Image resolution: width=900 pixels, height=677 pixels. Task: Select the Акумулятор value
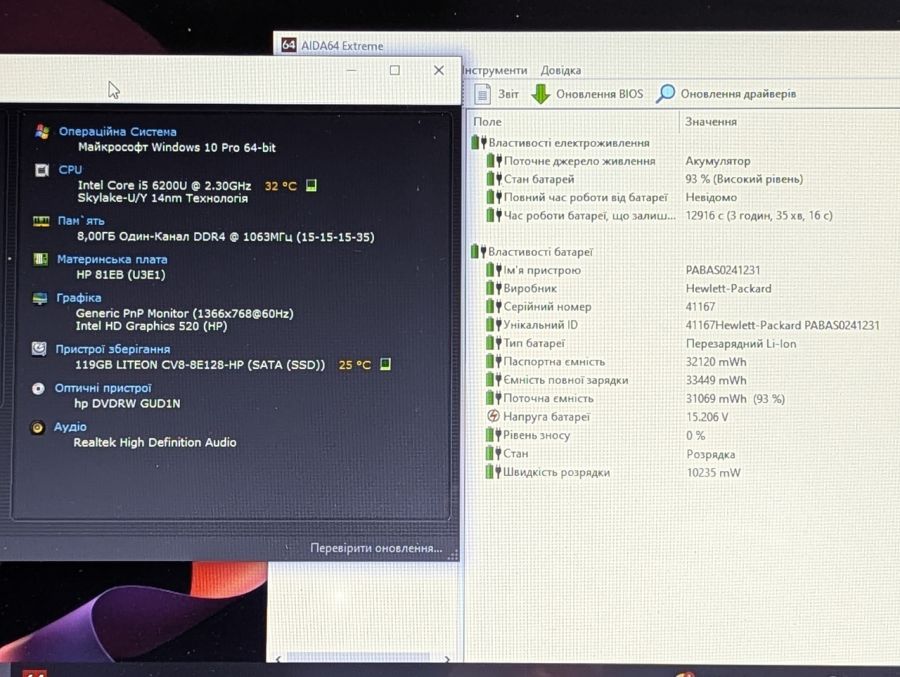pos(717,161)
